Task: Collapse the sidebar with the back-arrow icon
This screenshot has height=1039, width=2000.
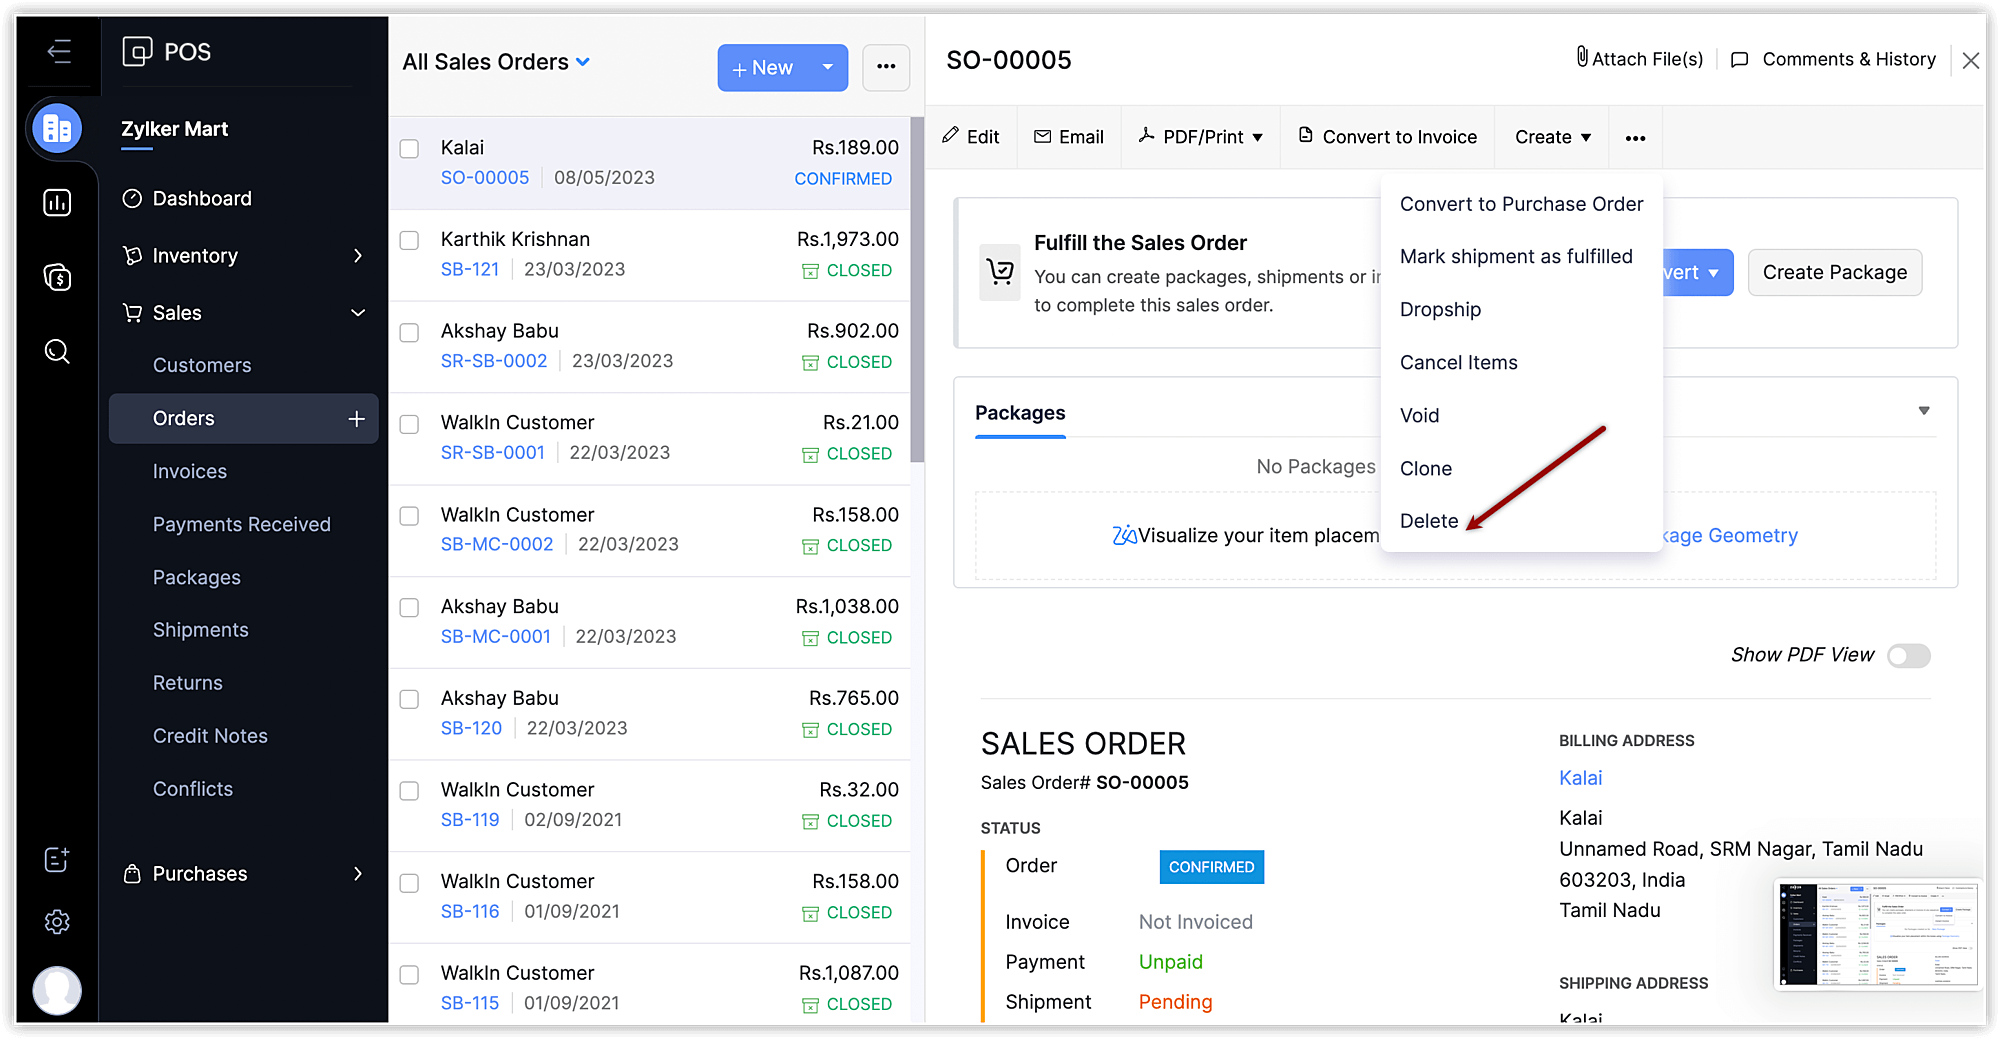Action: [59, 51]
